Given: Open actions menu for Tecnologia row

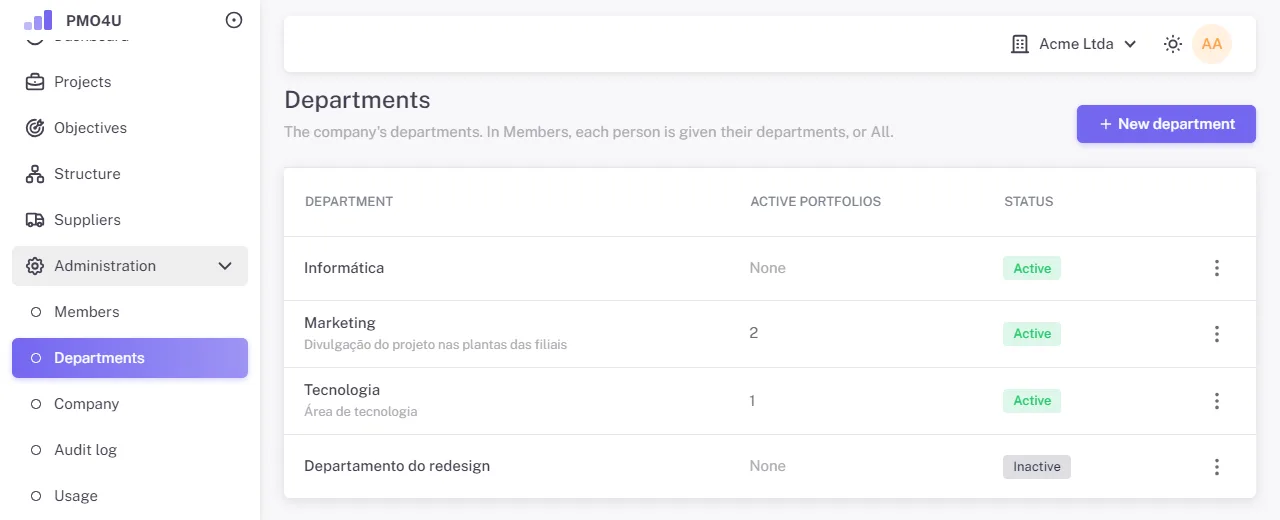Looking at the screenshot, I should coord(1217,401).
